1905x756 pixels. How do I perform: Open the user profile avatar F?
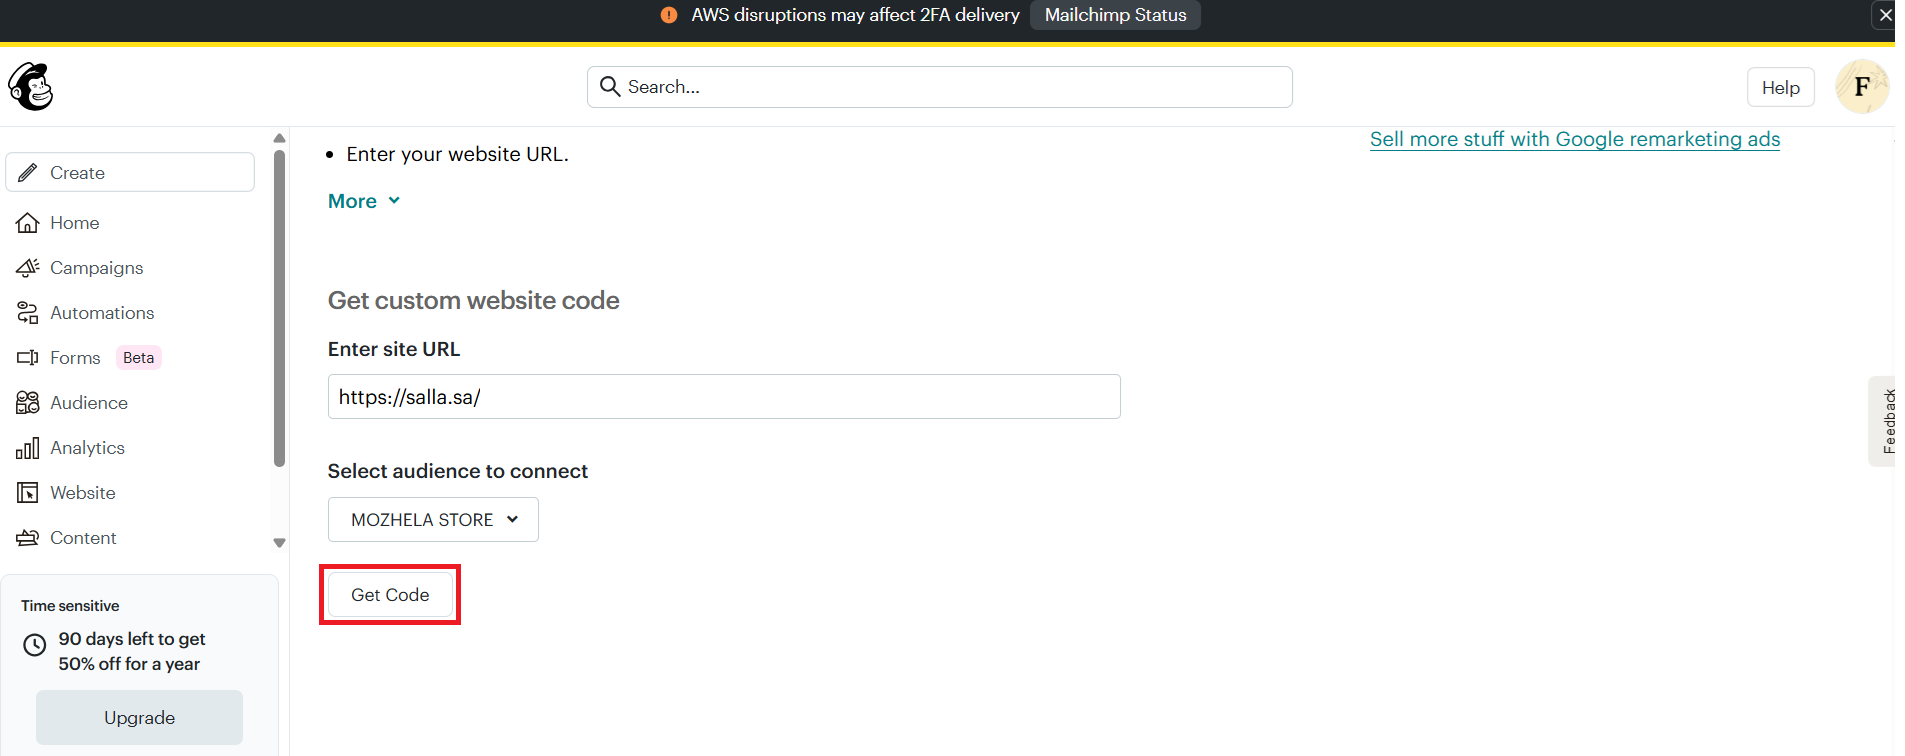click(1861, 87)
